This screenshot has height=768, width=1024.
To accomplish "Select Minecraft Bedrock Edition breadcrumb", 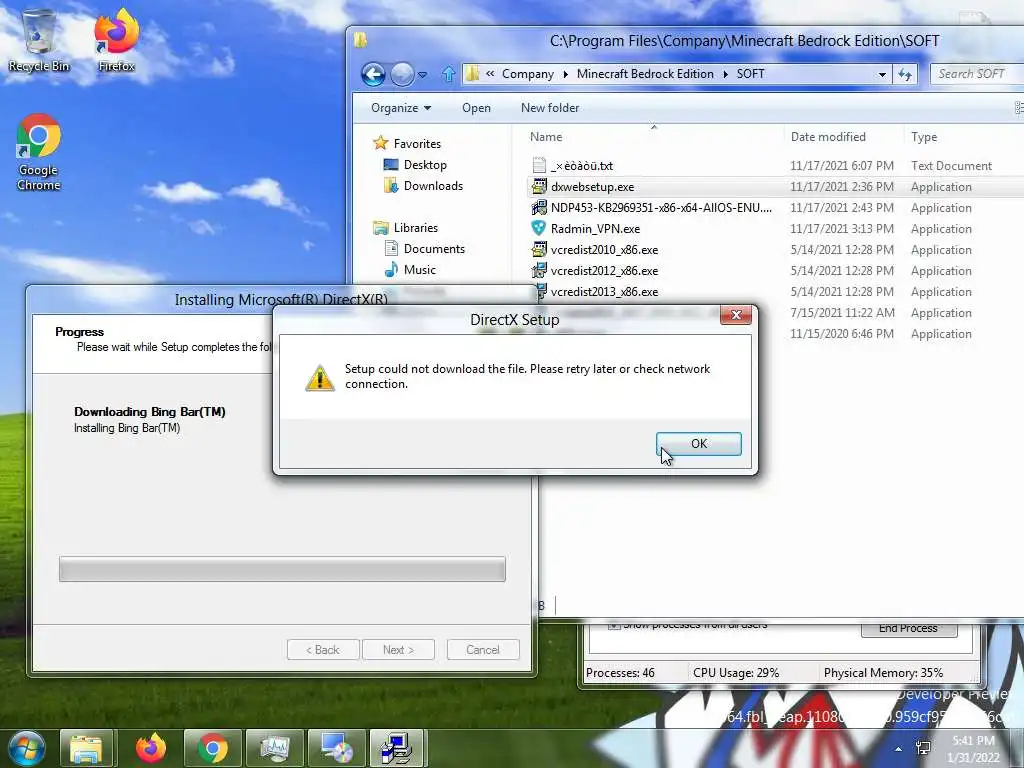I will coord(645,74).
